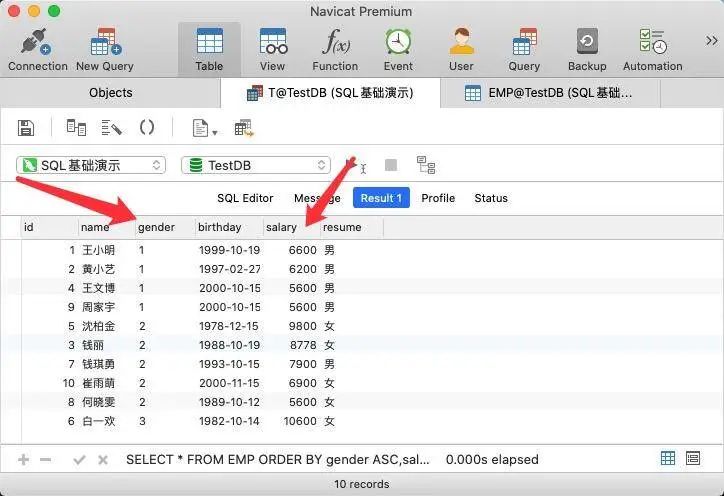
Task: Open the SQL 基础演示 connection dropdown
Action: pos(91,165)
